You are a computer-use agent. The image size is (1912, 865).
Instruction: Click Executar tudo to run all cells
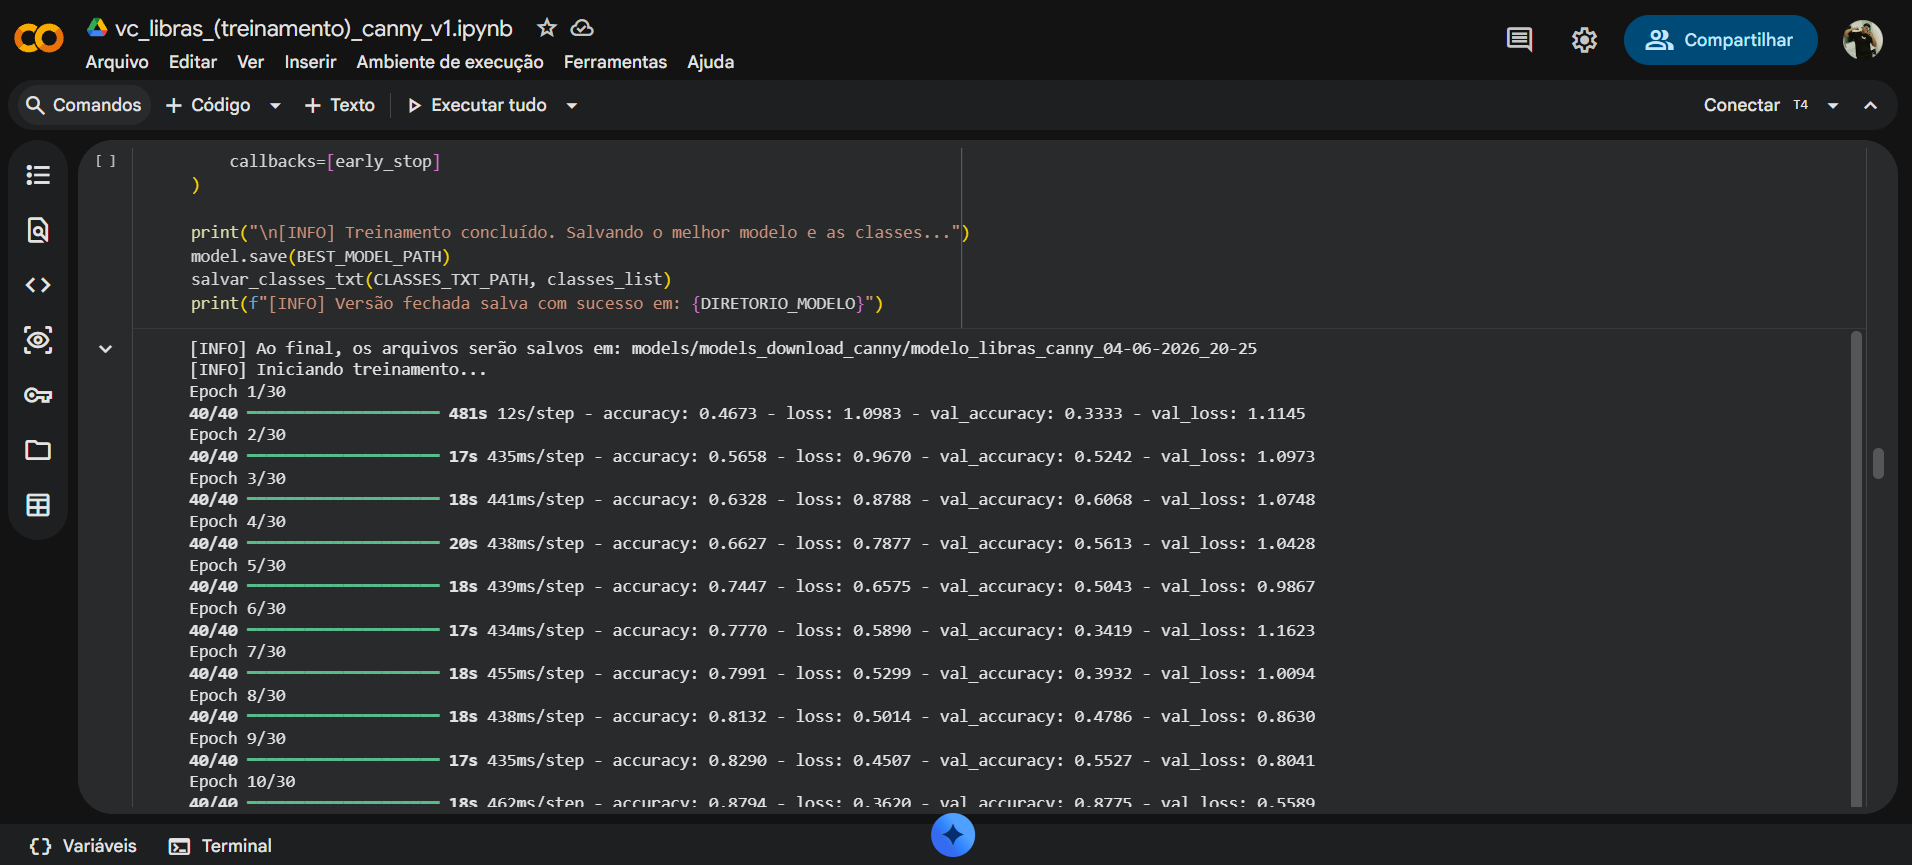477,105
